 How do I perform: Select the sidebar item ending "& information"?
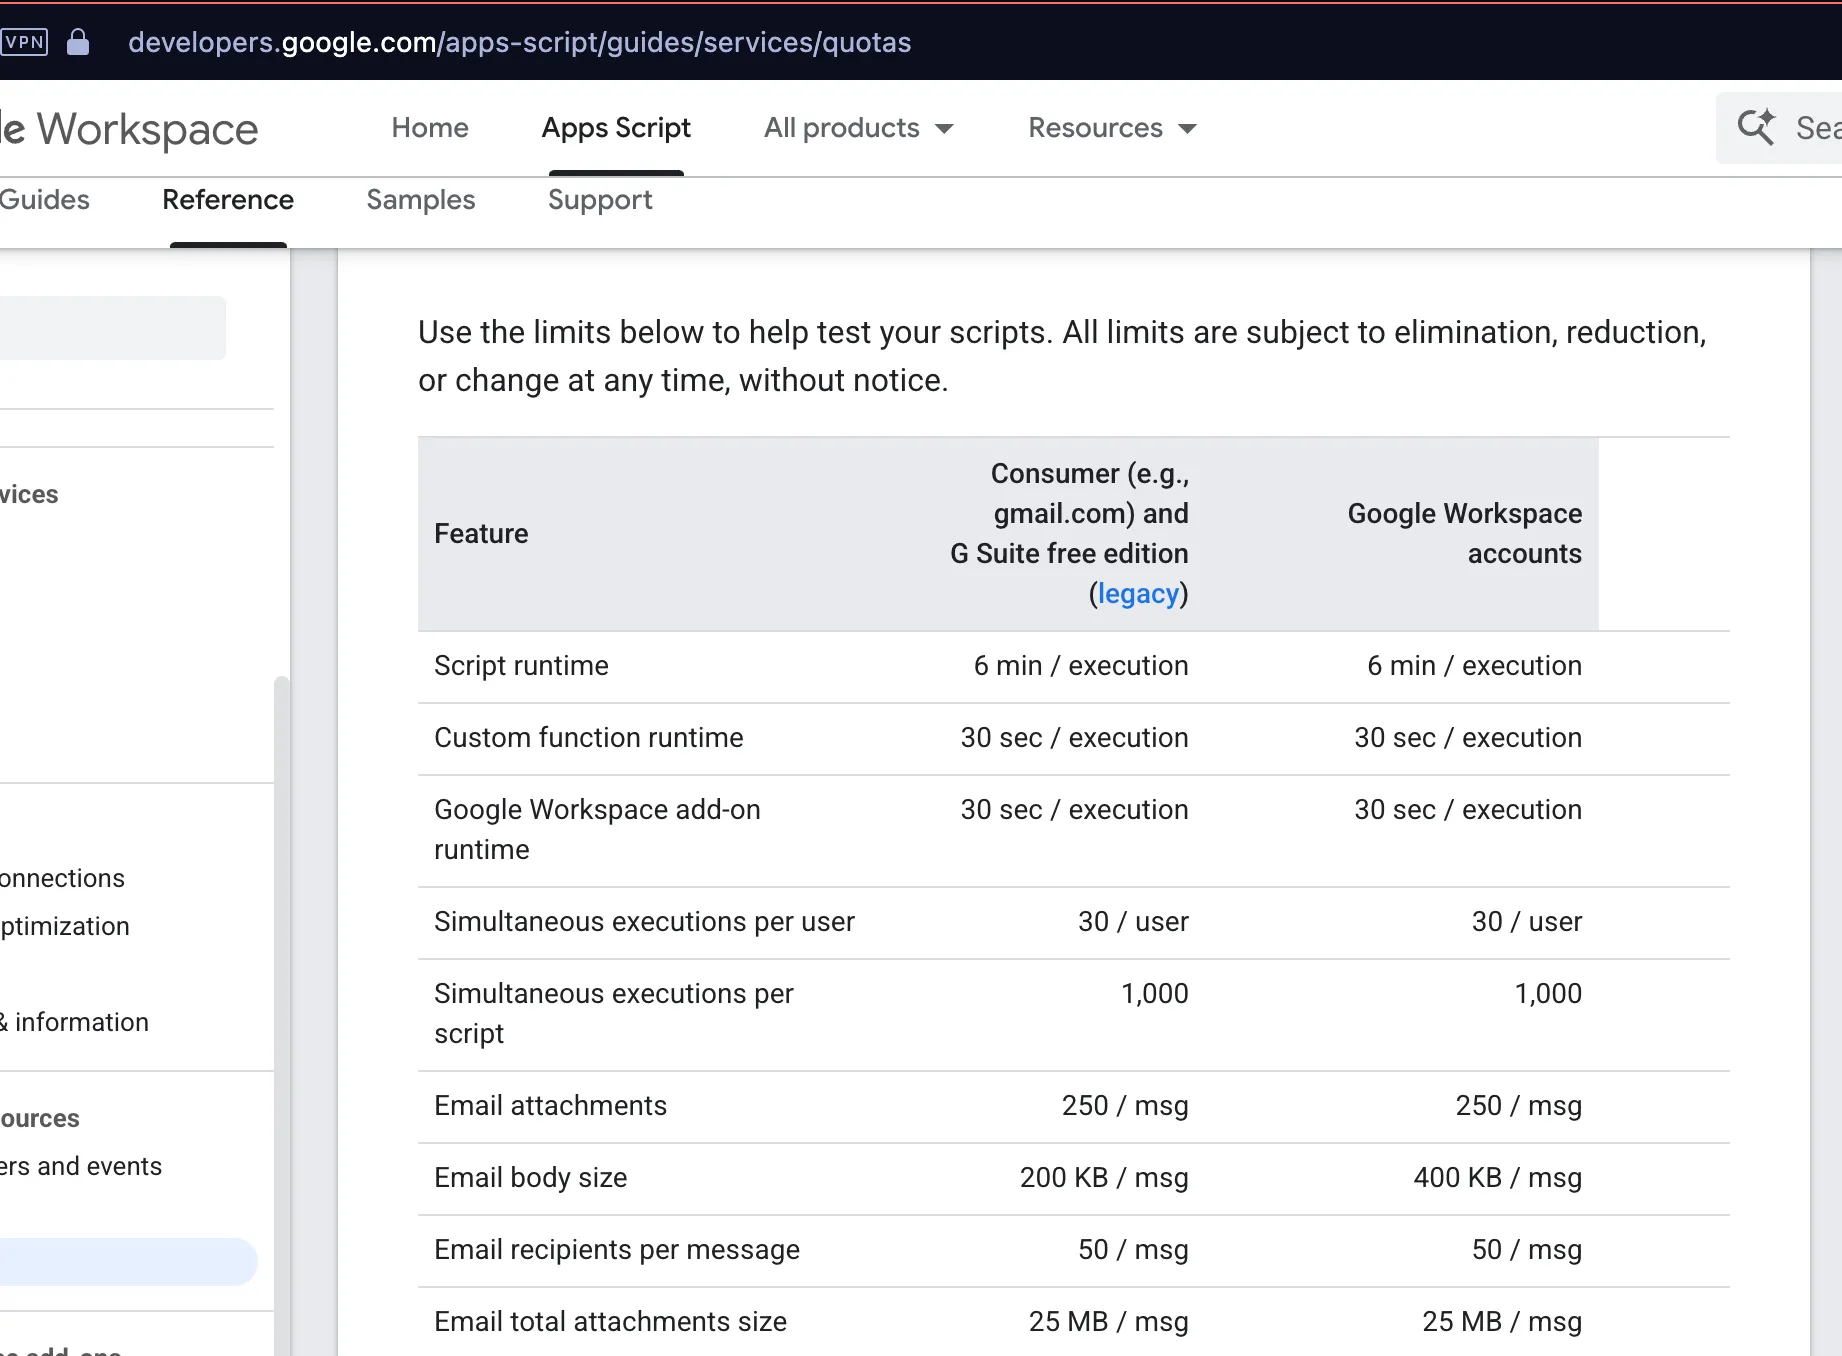coord(75,1022)
